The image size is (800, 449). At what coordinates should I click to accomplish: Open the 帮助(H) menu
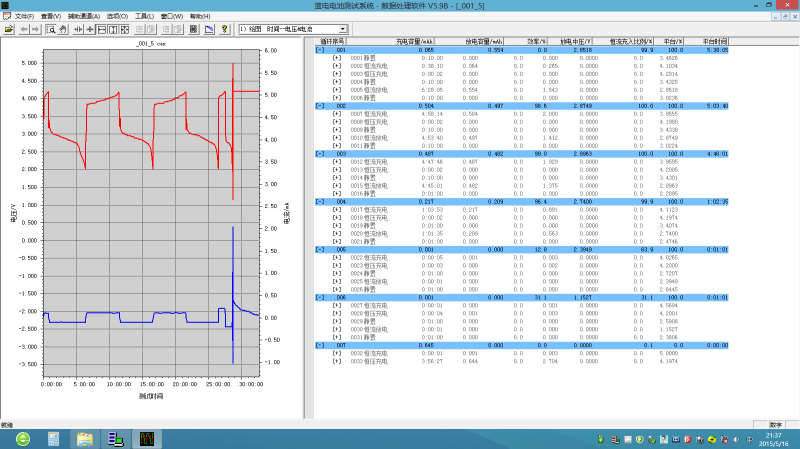pyautogui.click(x=200, y=17)
